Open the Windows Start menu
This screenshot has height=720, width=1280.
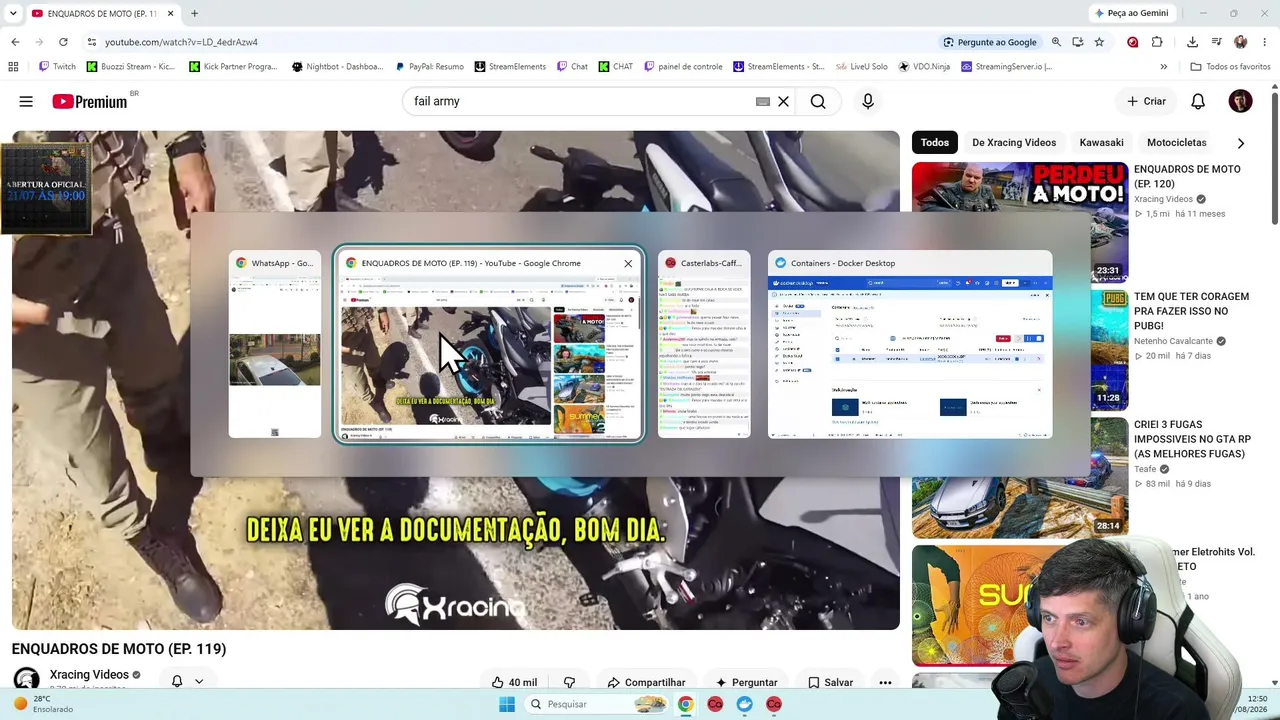coord(507,704)
